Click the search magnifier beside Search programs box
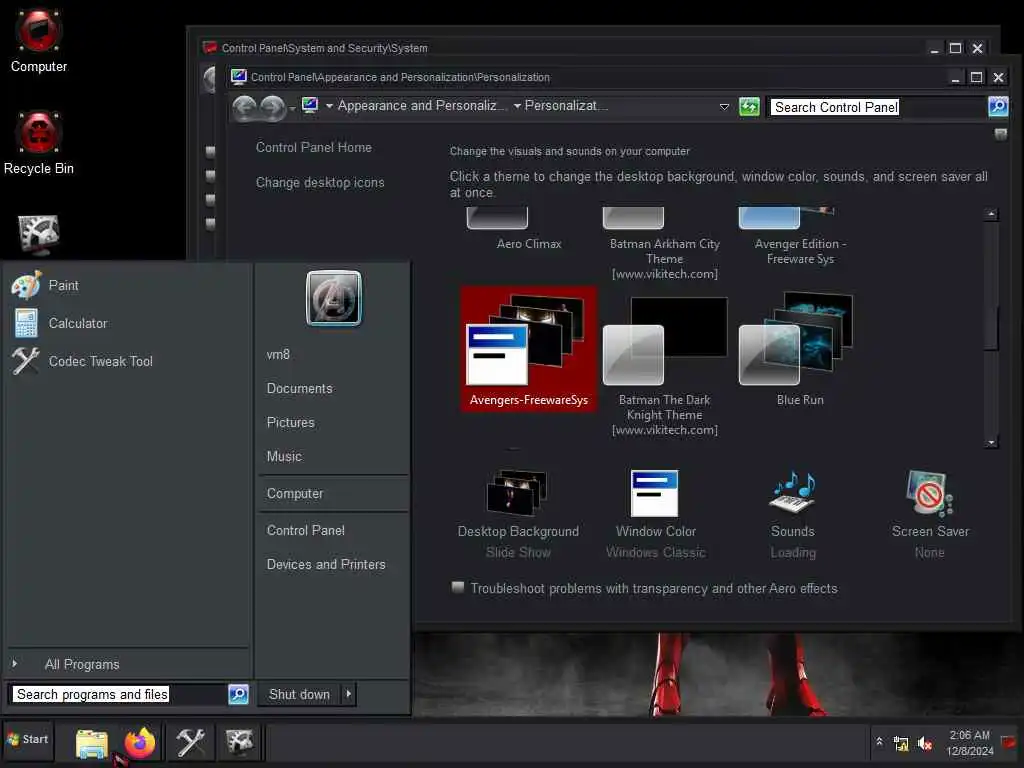The height and width of the screenshot is (768, 1024). point(238,694)
